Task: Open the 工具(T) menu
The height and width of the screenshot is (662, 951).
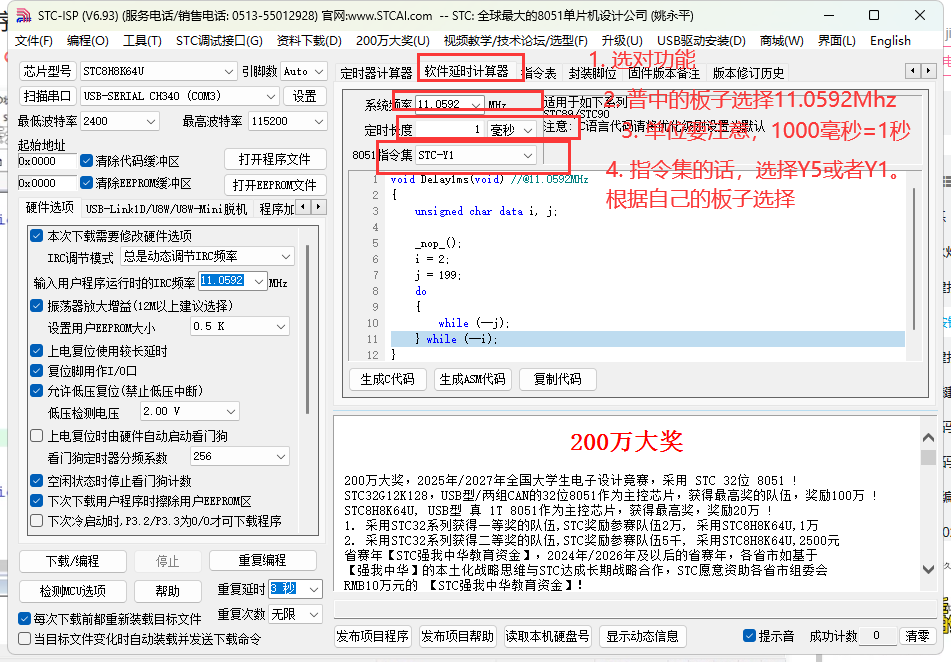Action: (x=143, y=41)
